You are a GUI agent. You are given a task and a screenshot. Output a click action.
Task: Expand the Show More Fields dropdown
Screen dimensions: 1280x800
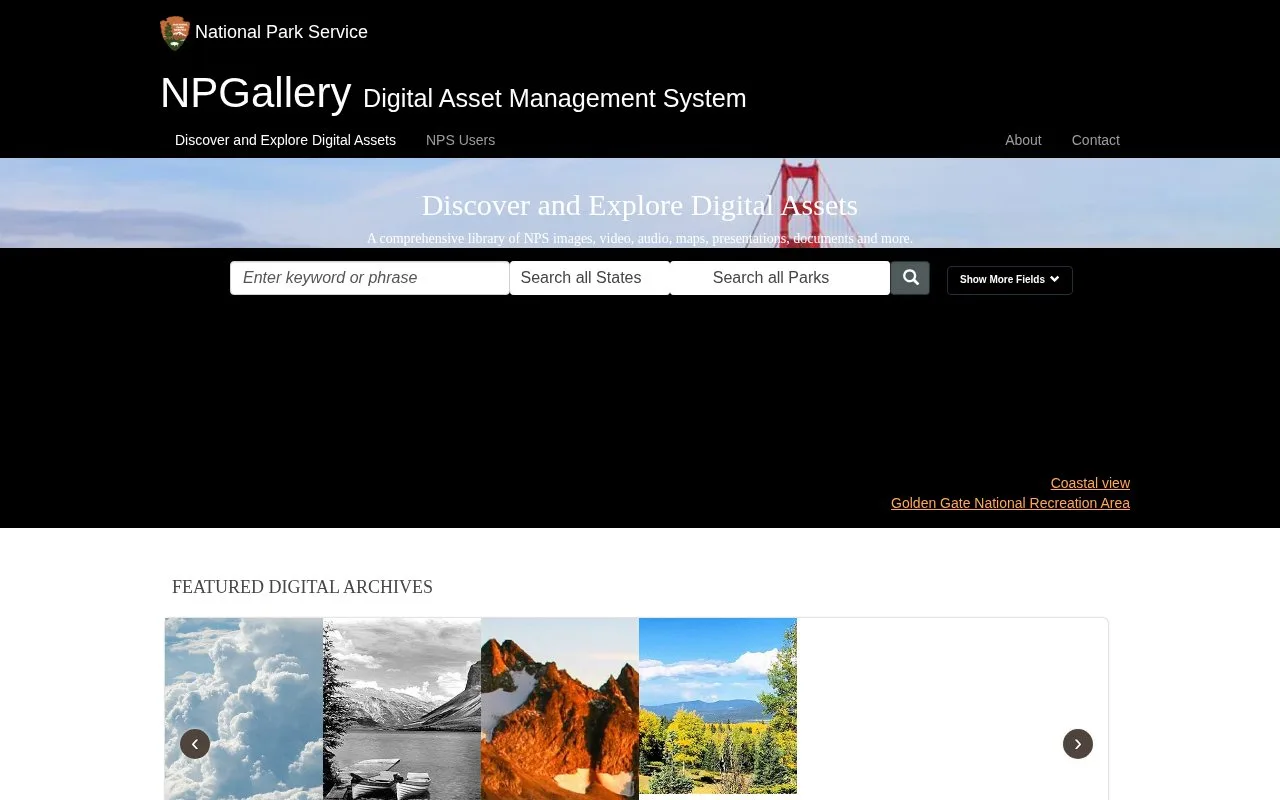[1010, 280]
